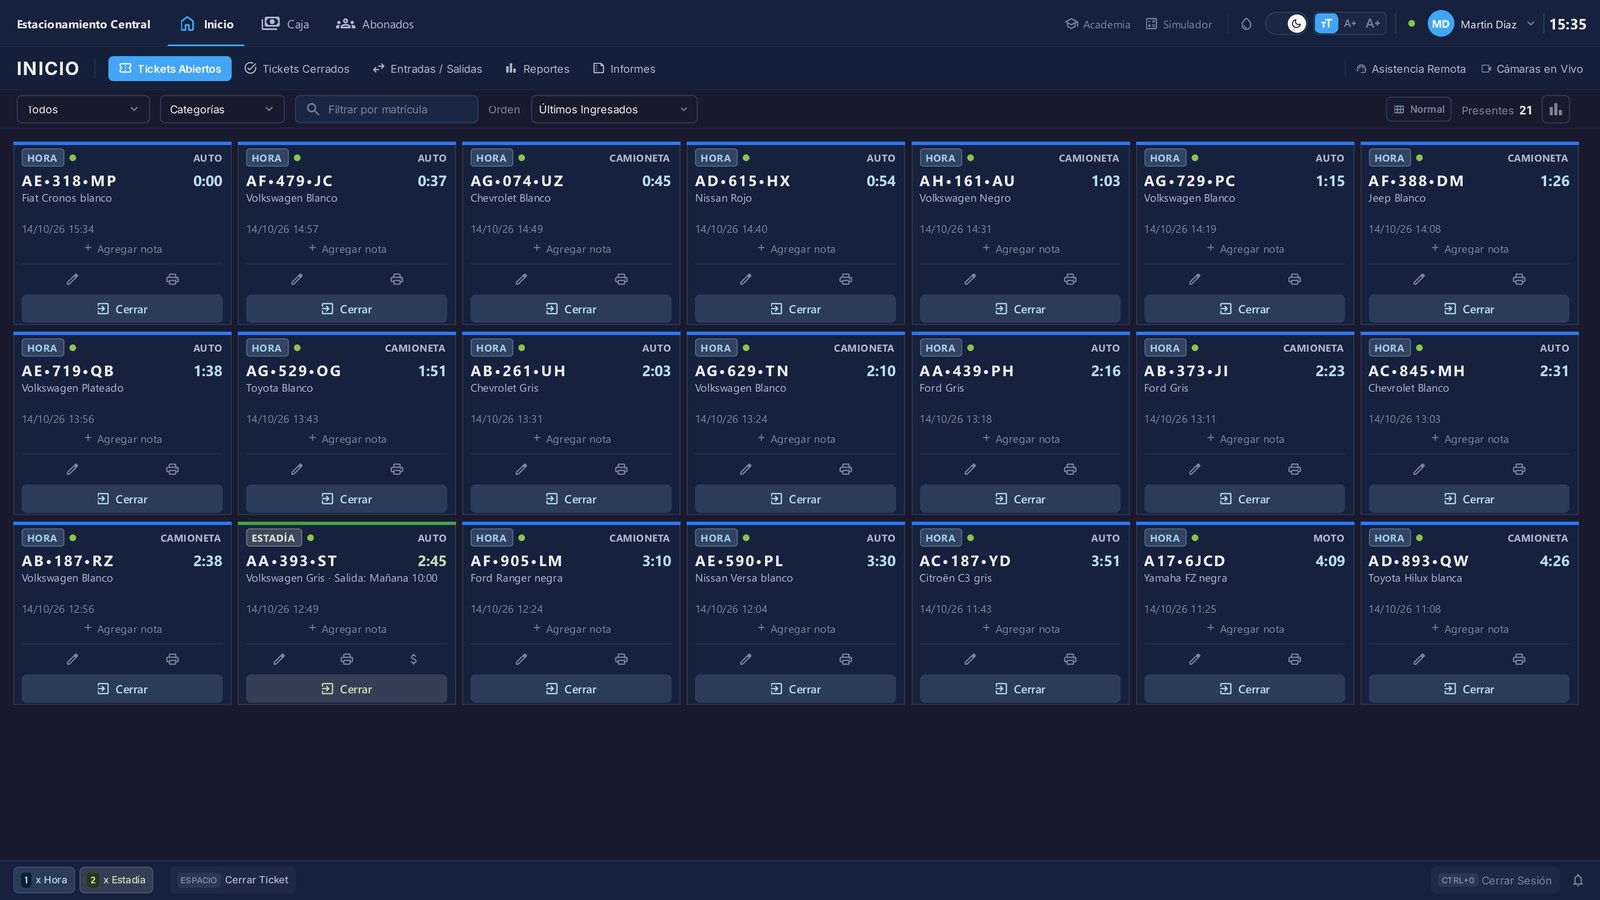Toggle the Normal grid view button
Viewport: 1600px width, 900px height.
[1419, 110]
